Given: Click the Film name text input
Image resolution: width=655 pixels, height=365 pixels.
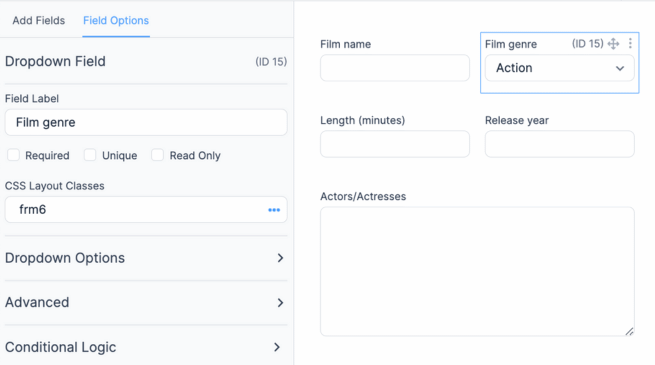Looking at the screenshot, I should 395,68.
